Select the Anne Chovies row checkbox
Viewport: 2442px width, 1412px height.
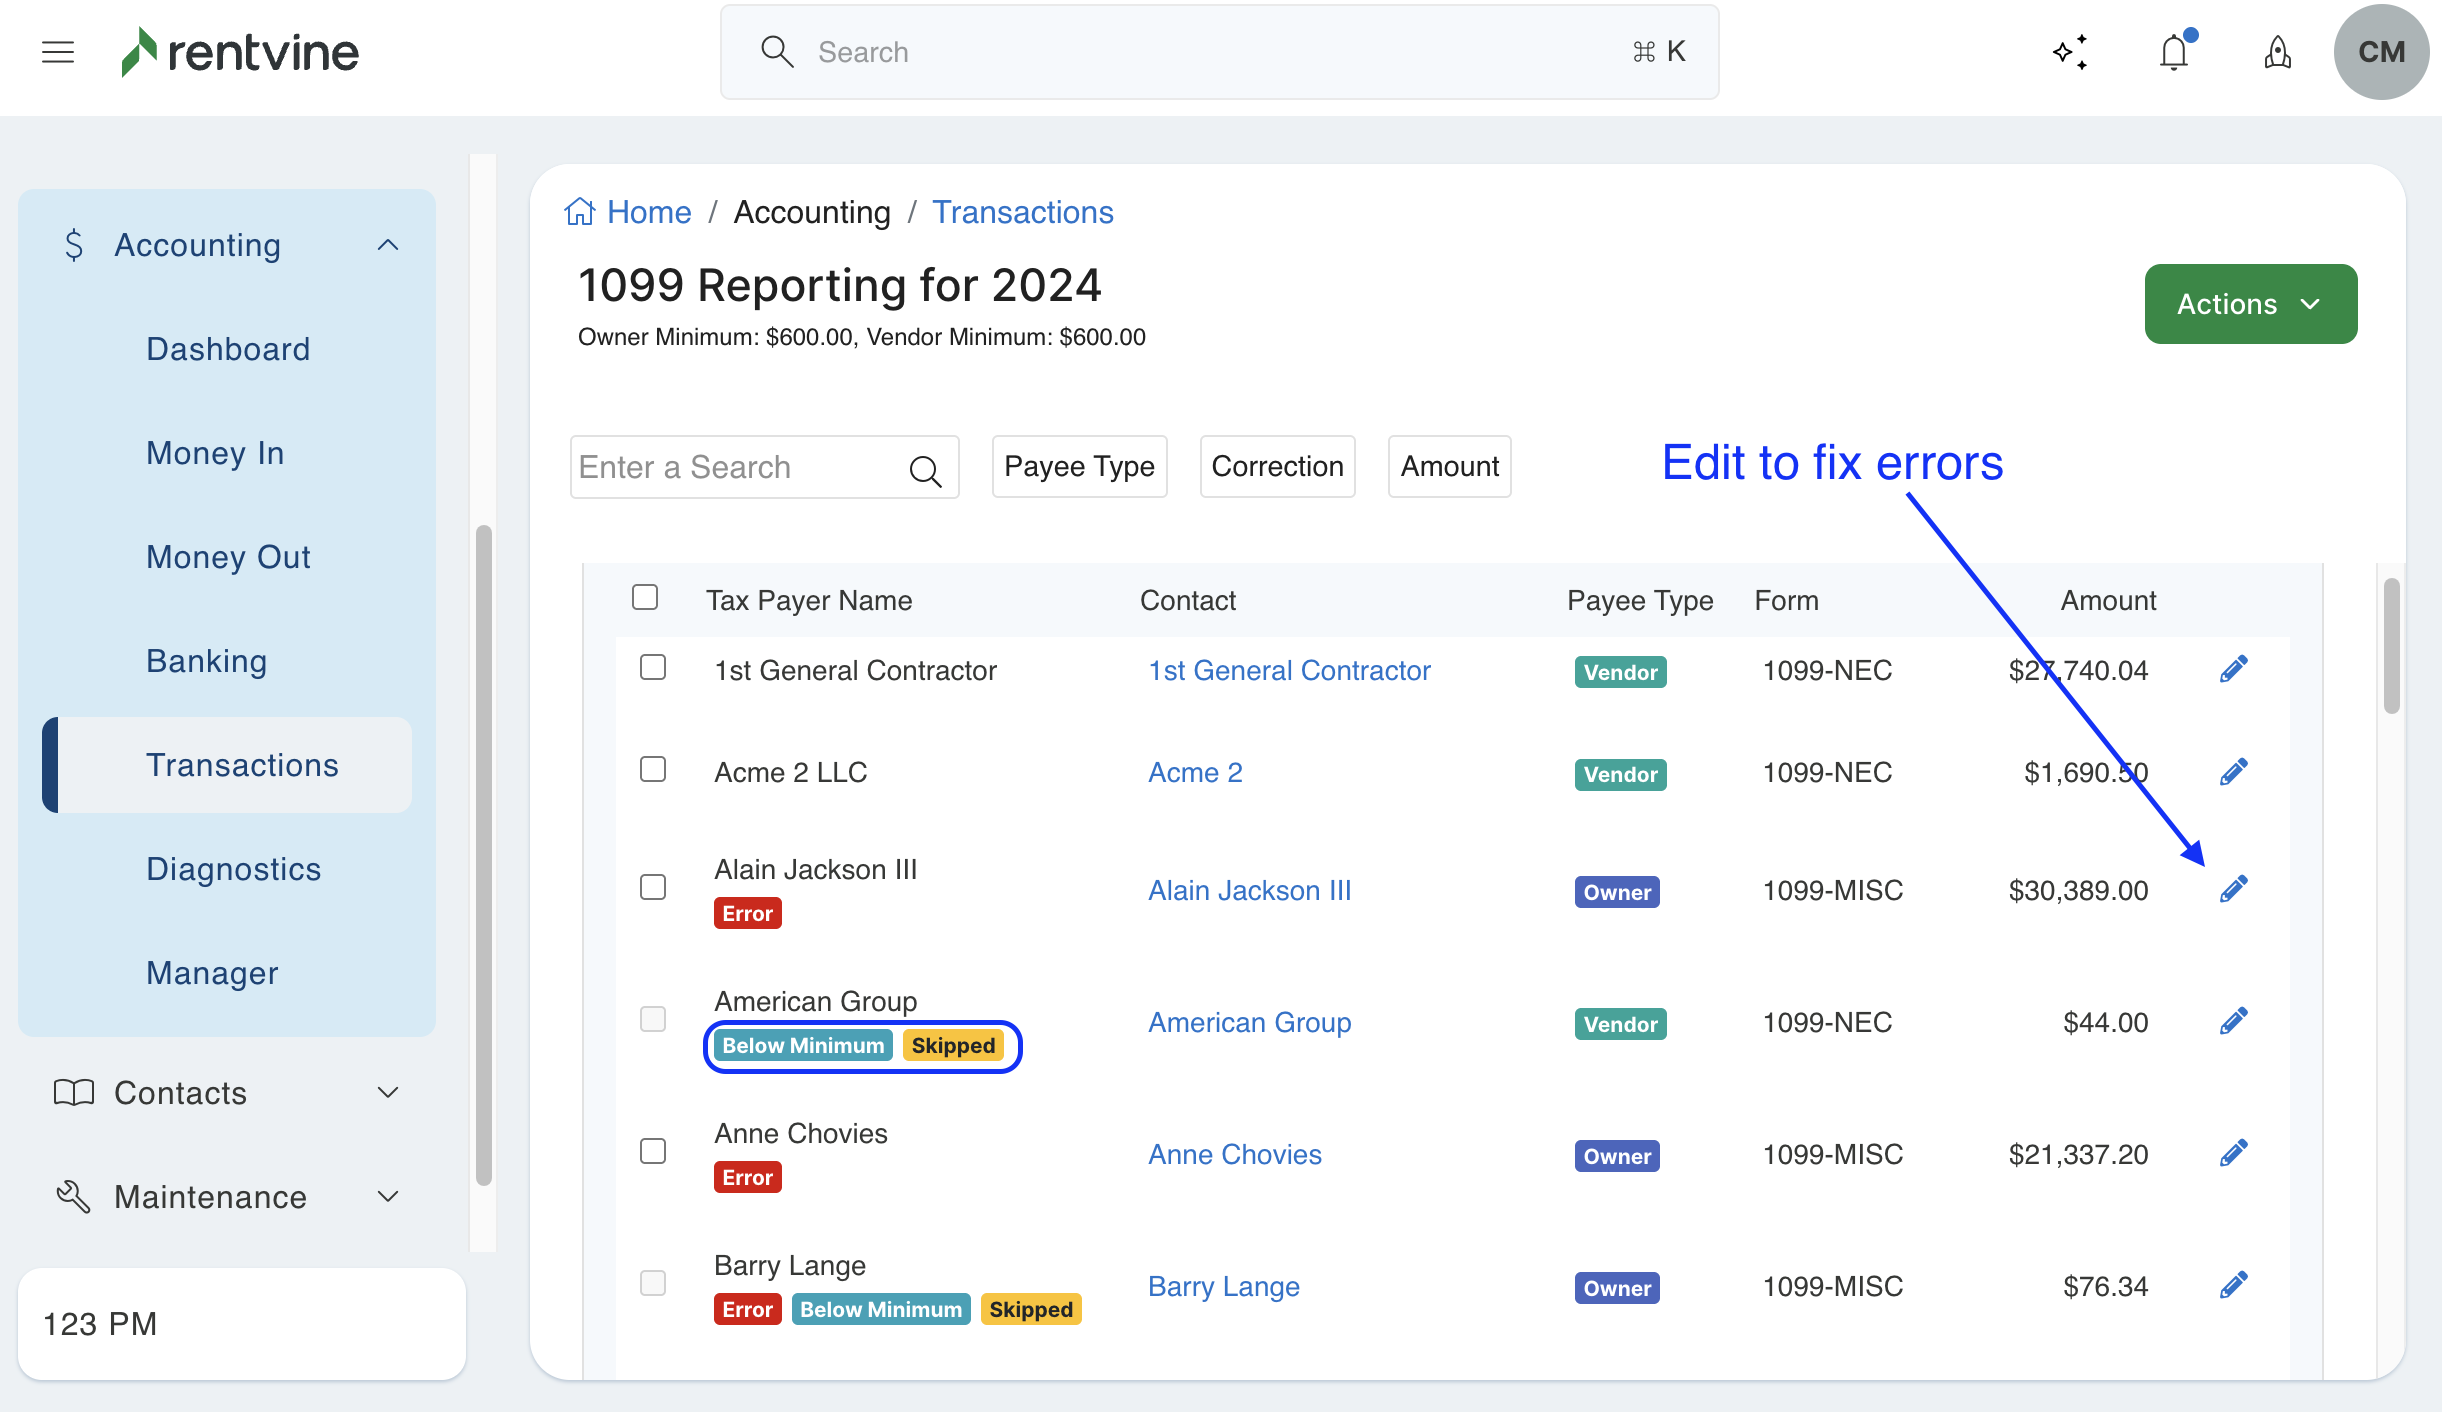pyautogui.click(x=653, y=1151)
